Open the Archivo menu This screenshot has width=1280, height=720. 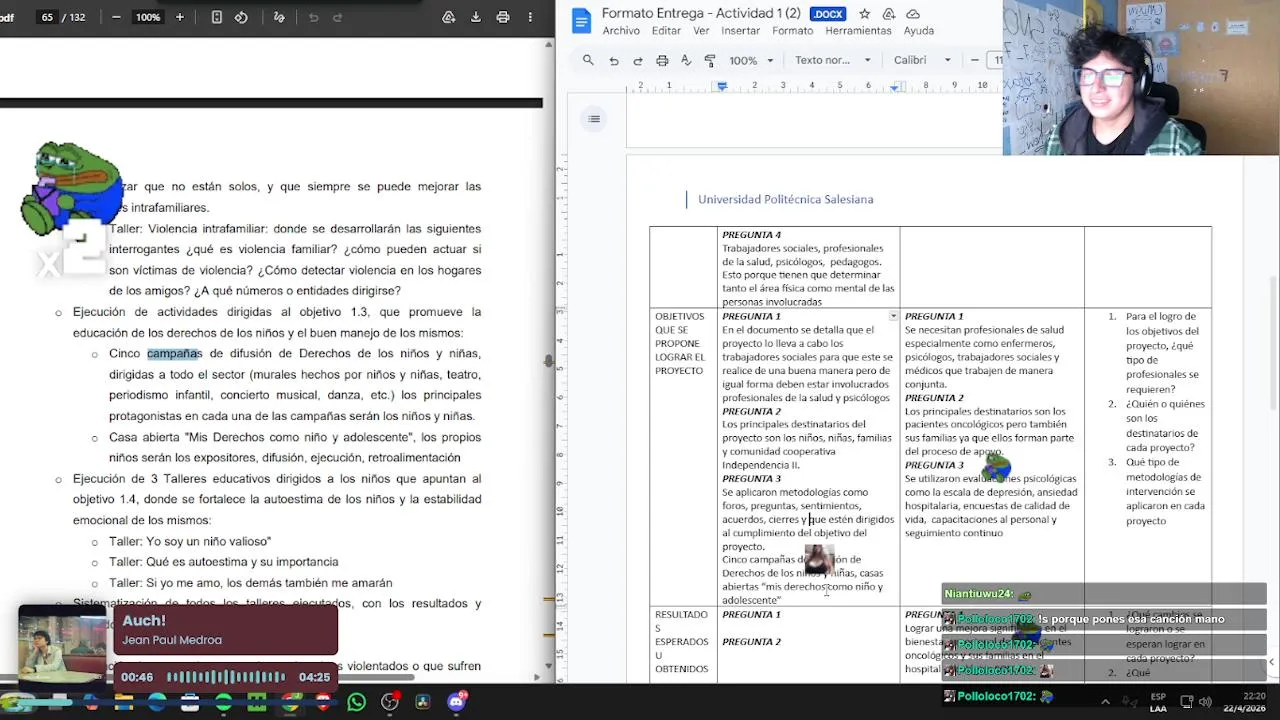tap(621, 31)
